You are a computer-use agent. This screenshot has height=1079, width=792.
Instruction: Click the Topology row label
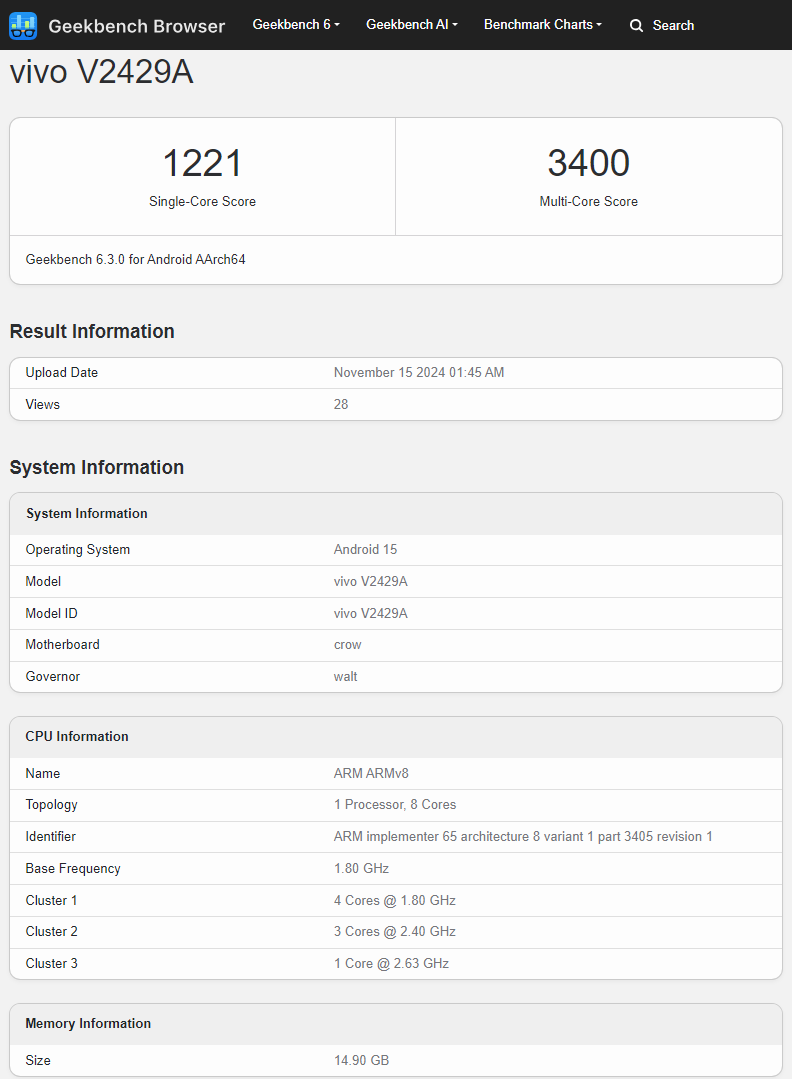point(52,804)
